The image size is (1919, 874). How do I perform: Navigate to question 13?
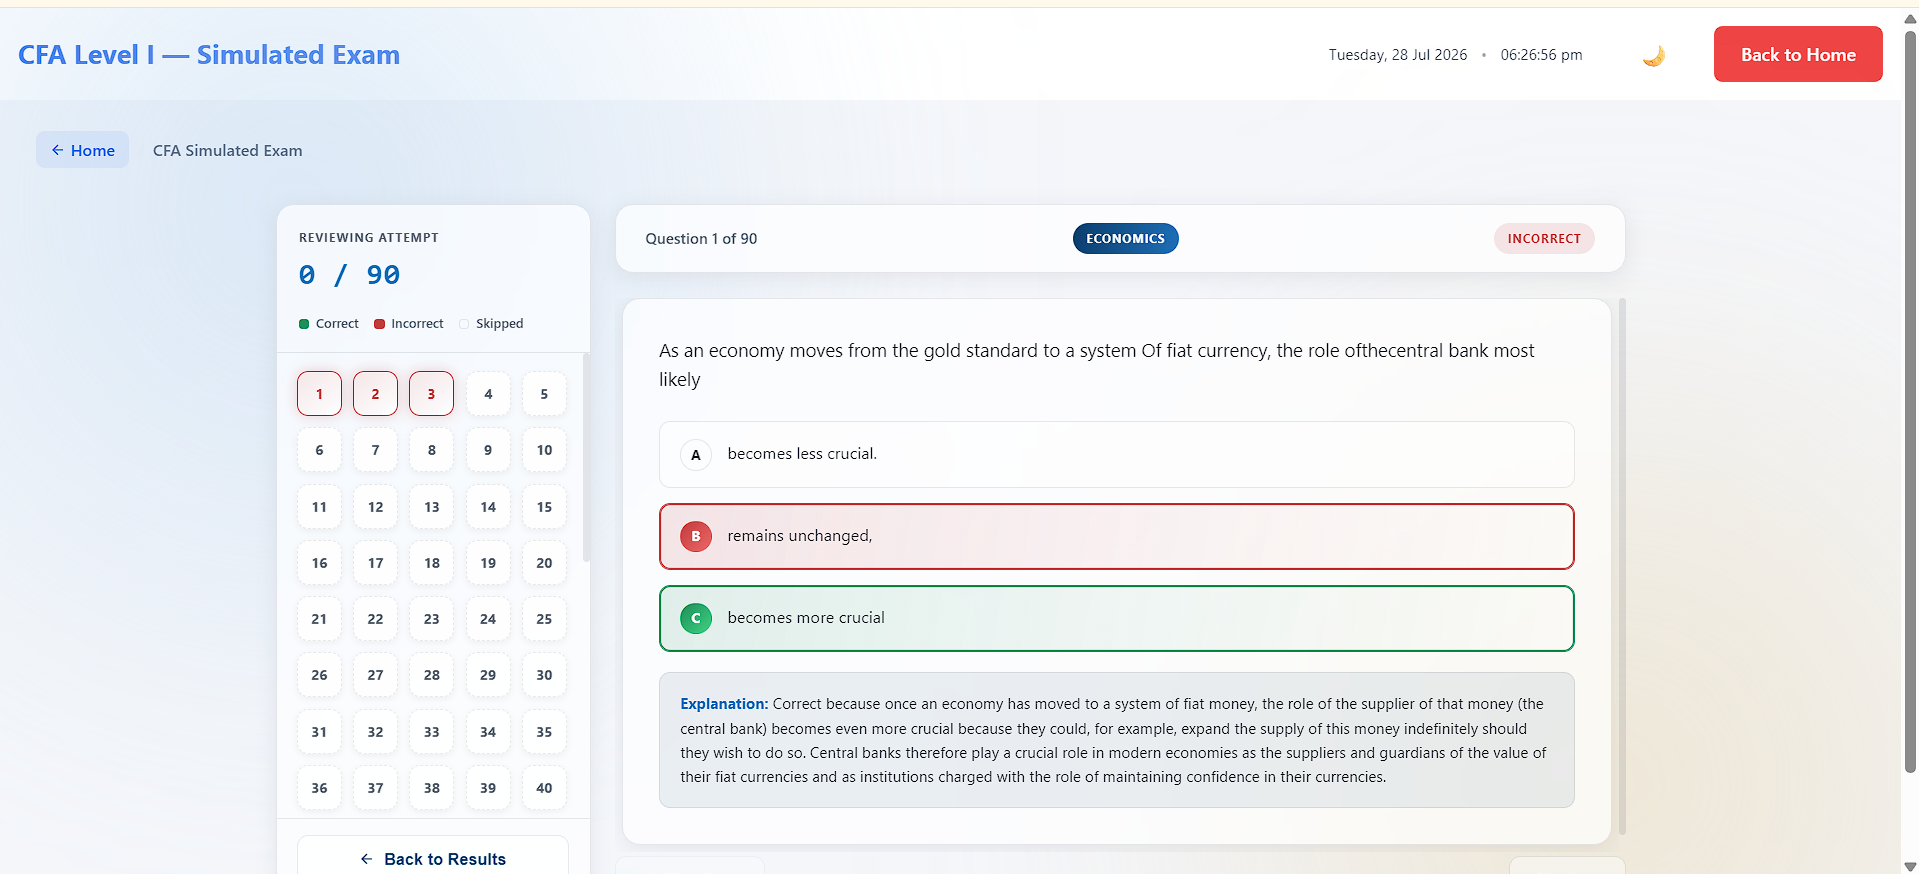tap(431, 506)
